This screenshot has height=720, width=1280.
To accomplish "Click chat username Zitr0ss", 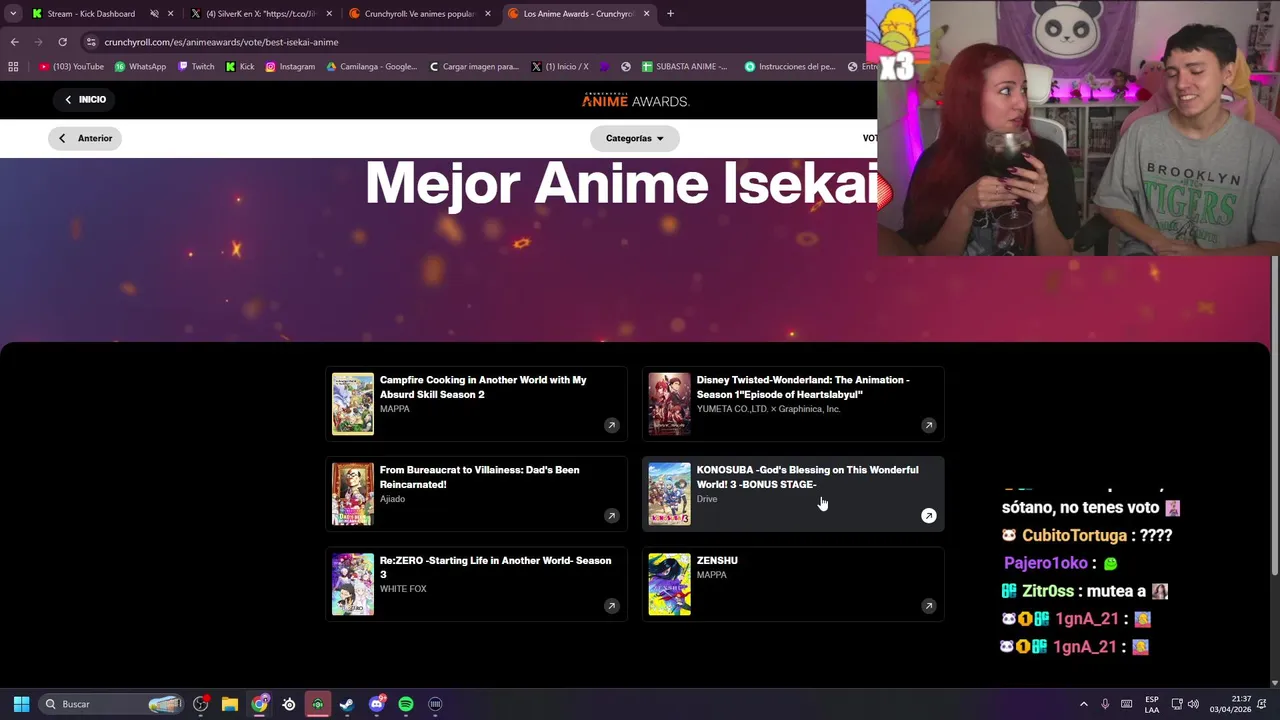I will 1047,592.
